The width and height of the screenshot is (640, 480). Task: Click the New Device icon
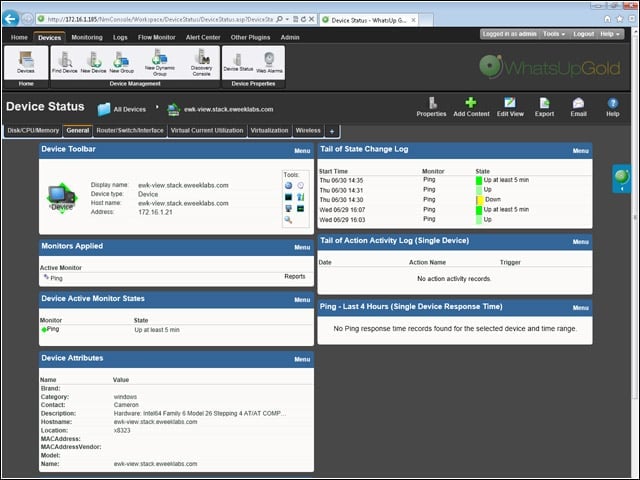click(93, 62)
